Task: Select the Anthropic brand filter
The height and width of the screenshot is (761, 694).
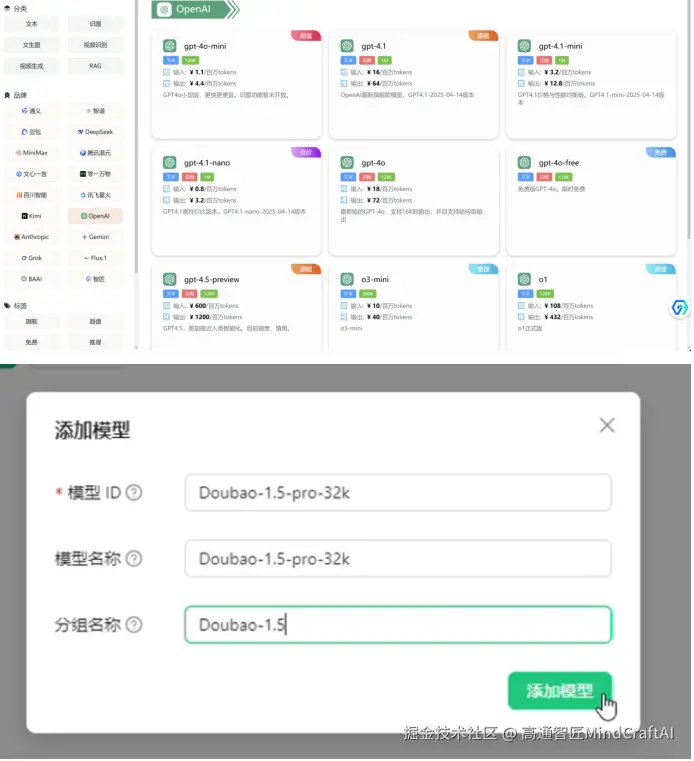Action: point(32,237)
